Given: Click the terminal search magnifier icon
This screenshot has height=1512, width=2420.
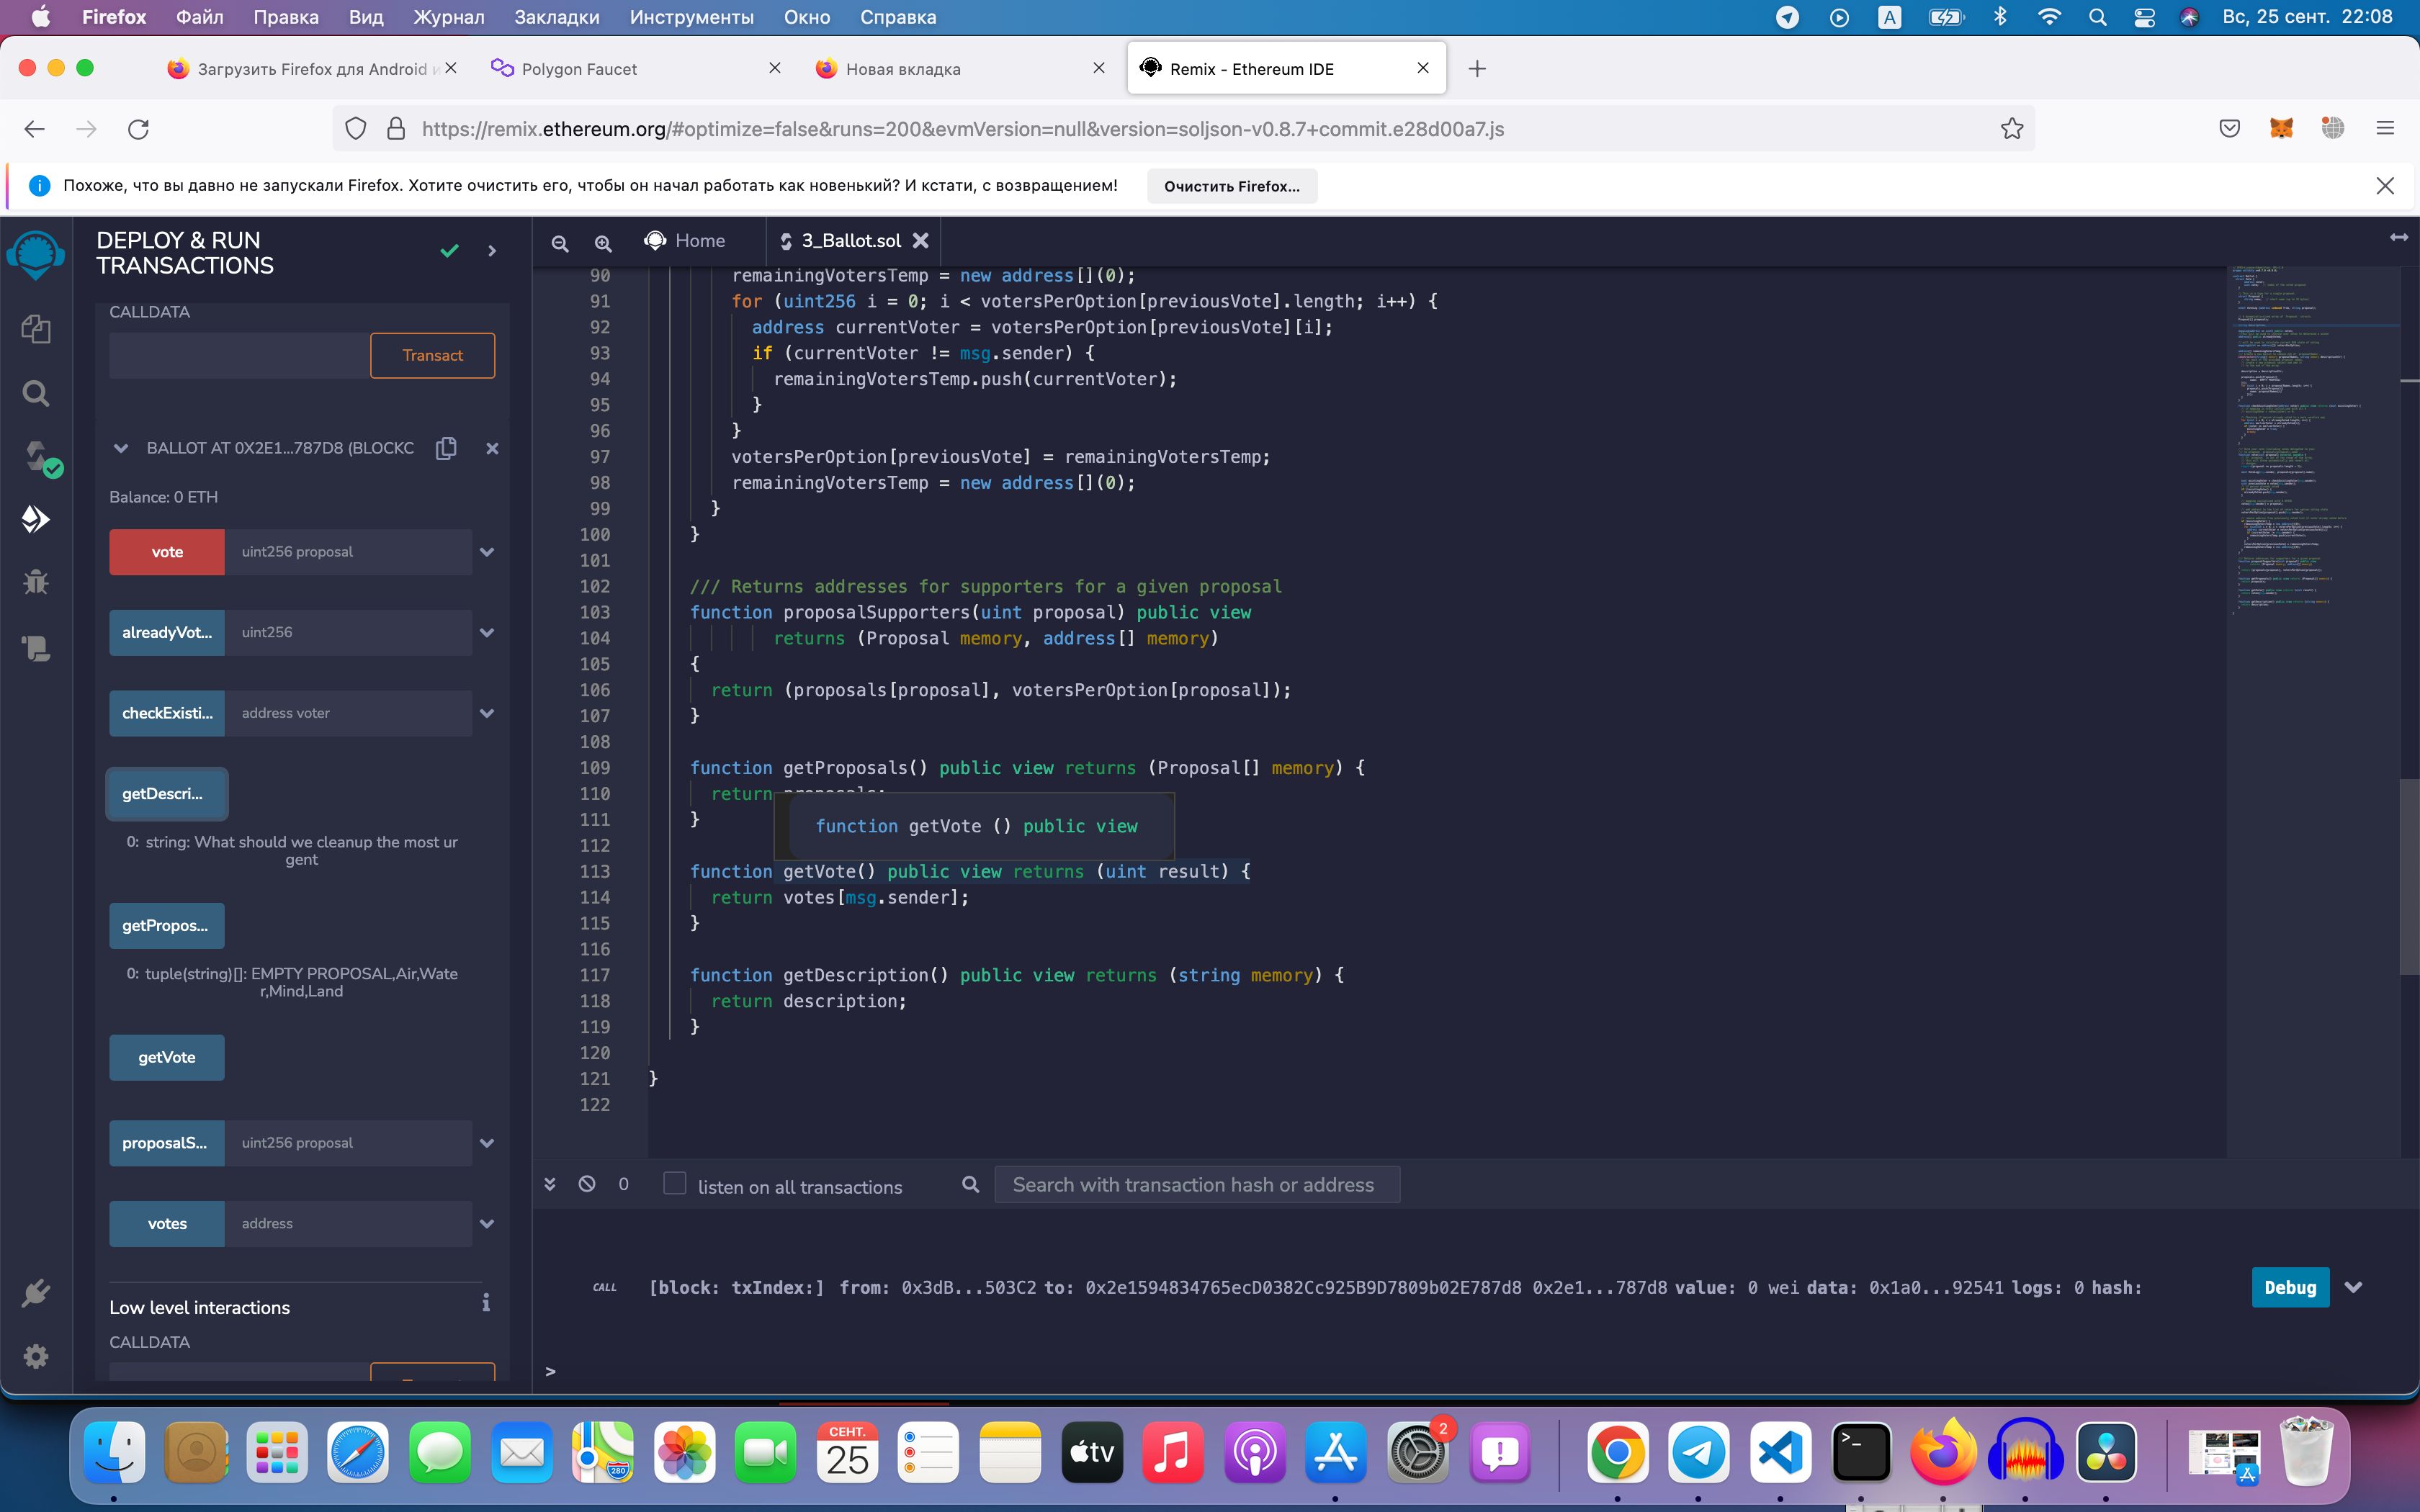Looking at the screenshot, I should (x=970, y=1184).
